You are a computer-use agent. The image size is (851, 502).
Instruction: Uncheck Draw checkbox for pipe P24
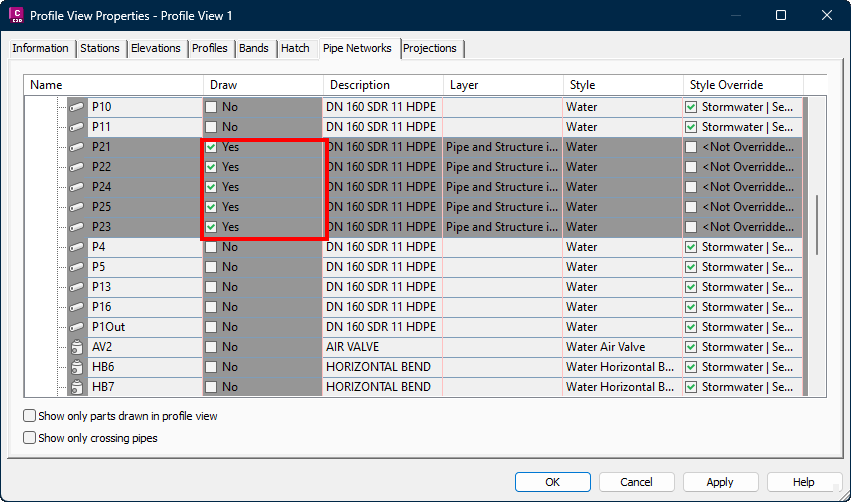point(211,187)
